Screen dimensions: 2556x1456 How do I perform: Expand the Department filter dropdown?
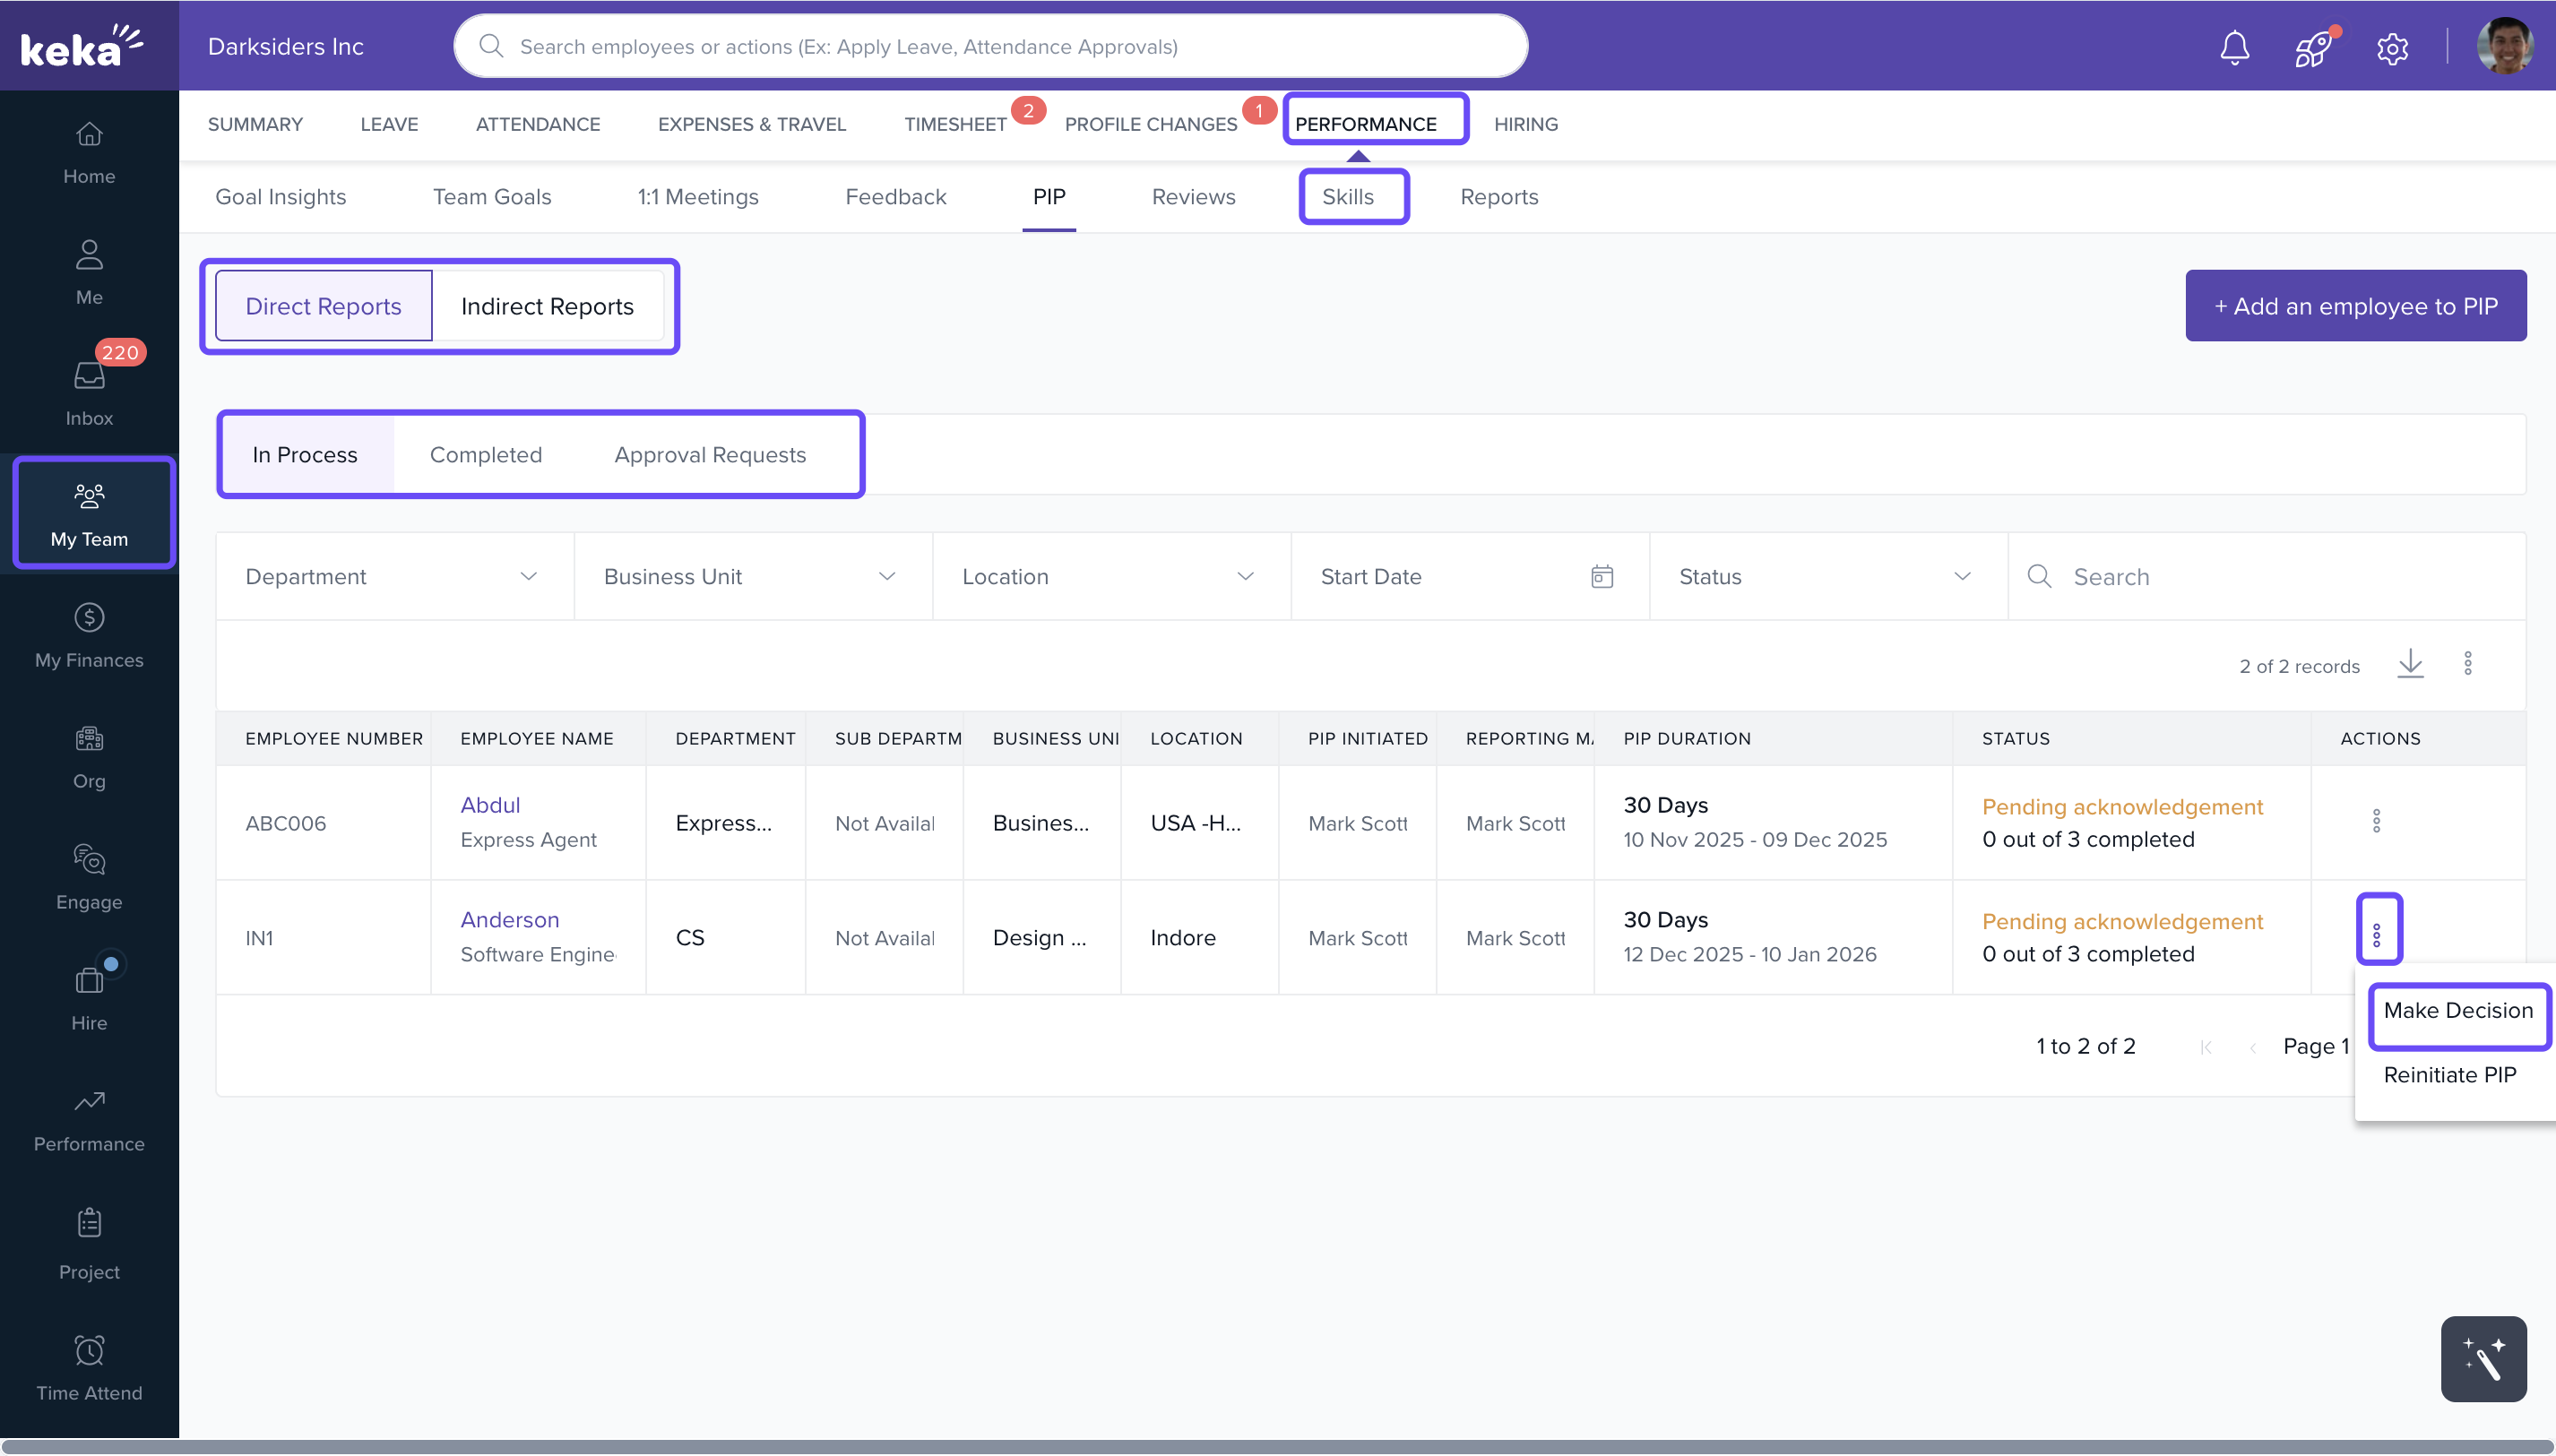click(x=394, y=576)
